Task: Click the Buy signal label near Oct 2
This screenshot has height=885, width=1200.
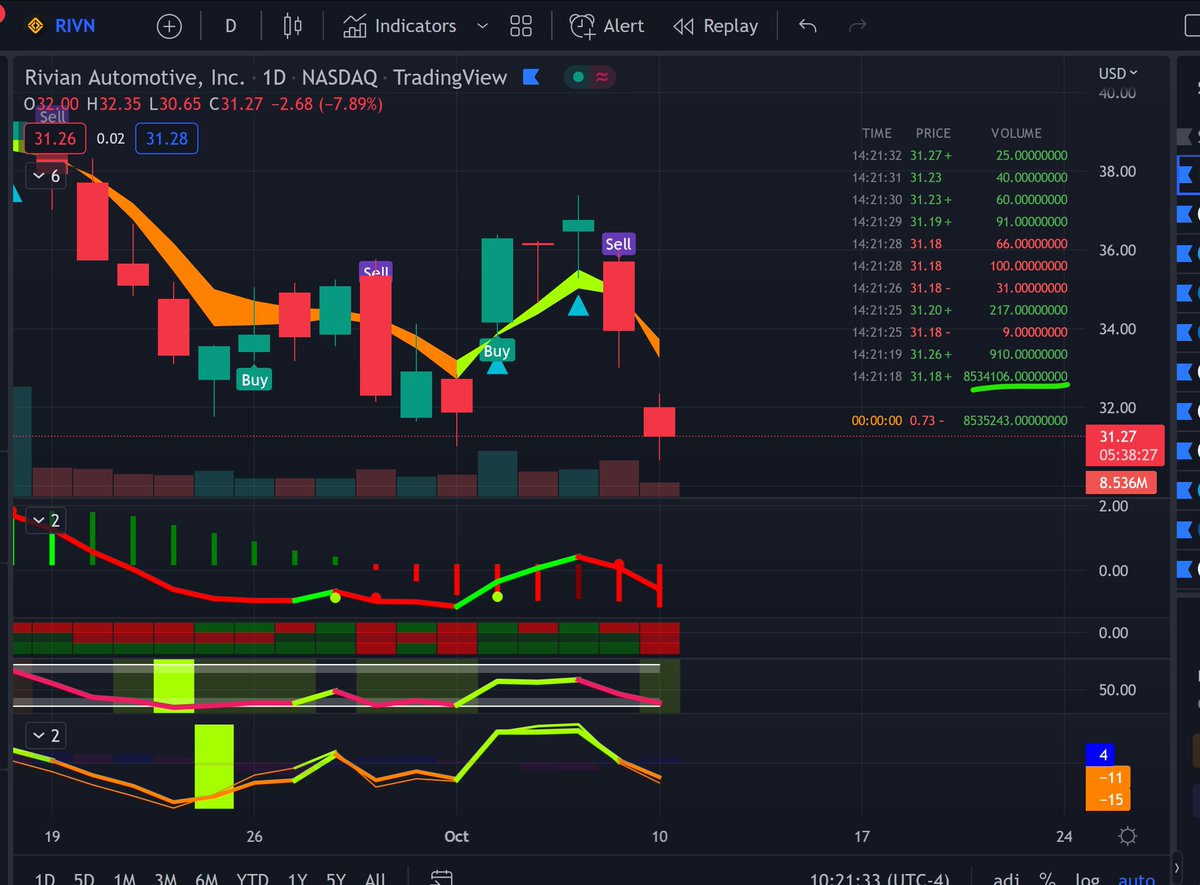Action: (x=496, y=351)
